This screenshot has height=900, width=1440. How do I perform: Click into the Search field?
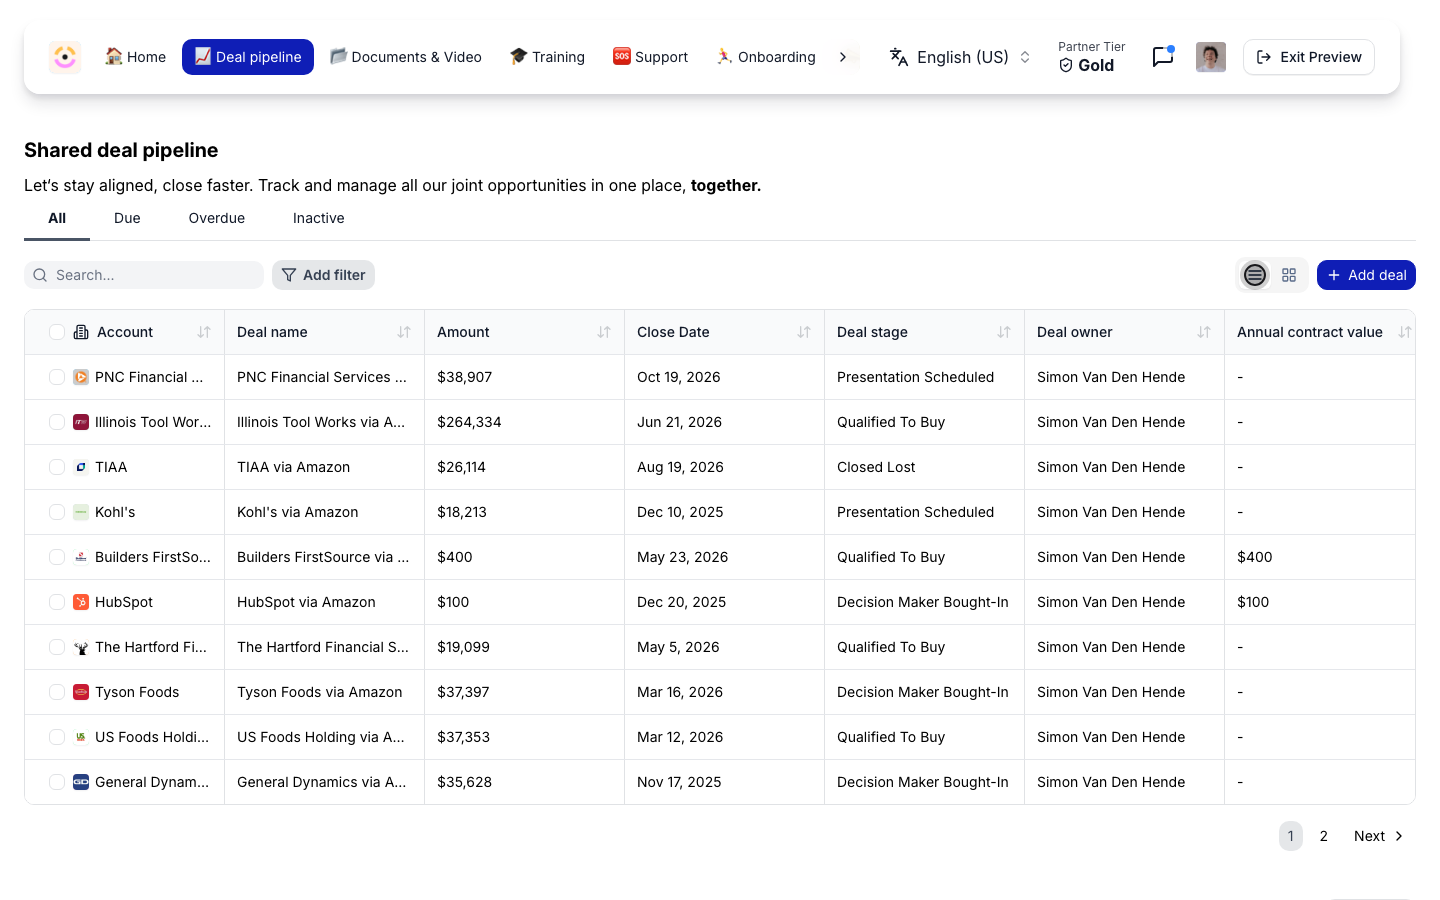tap(144, 275)
